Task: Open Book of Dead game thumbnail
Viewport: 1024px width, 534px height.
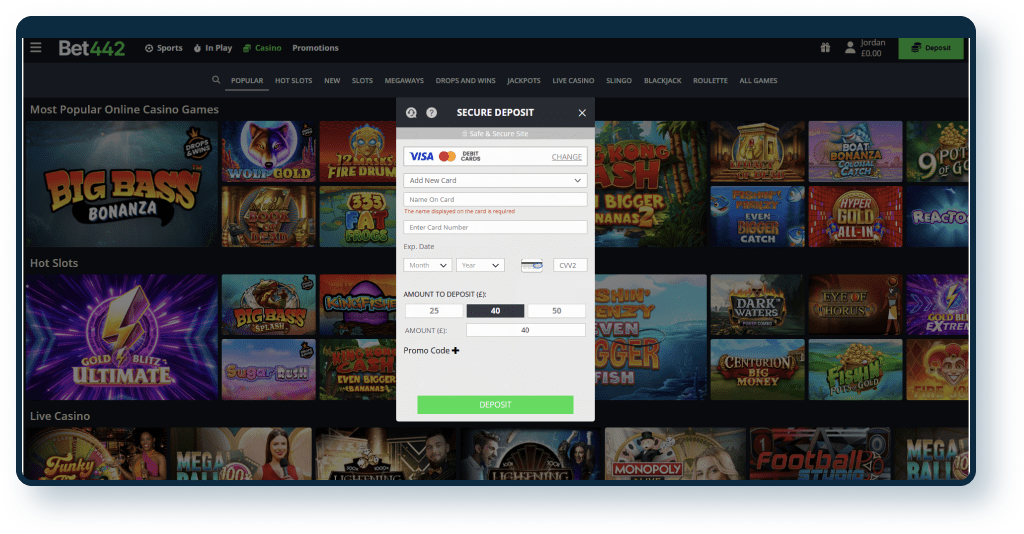Action: (x=268, y=217)
